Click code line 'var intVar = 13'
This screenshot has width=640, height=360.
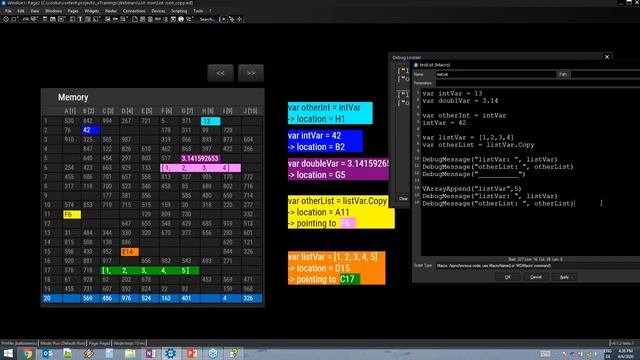click(452, 93)
